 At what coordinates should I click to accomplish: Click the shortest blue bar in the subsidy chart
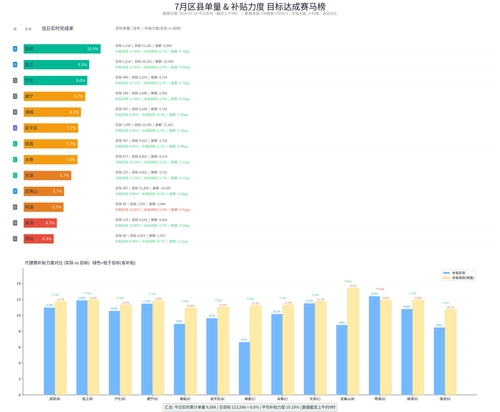(244, 368)
